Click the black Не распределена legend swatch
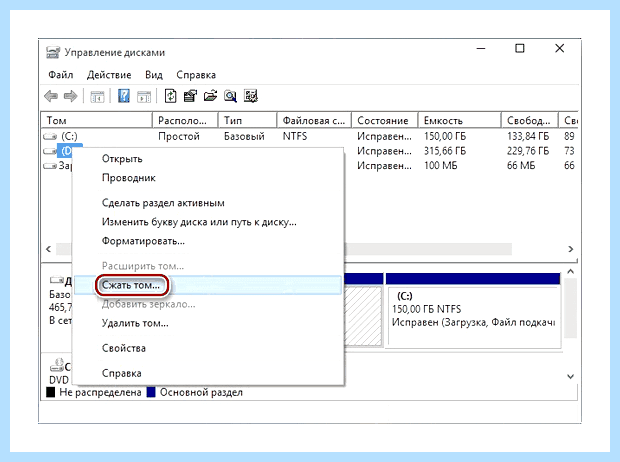Viewport: 620px width, 462px height. coord(51,392)
